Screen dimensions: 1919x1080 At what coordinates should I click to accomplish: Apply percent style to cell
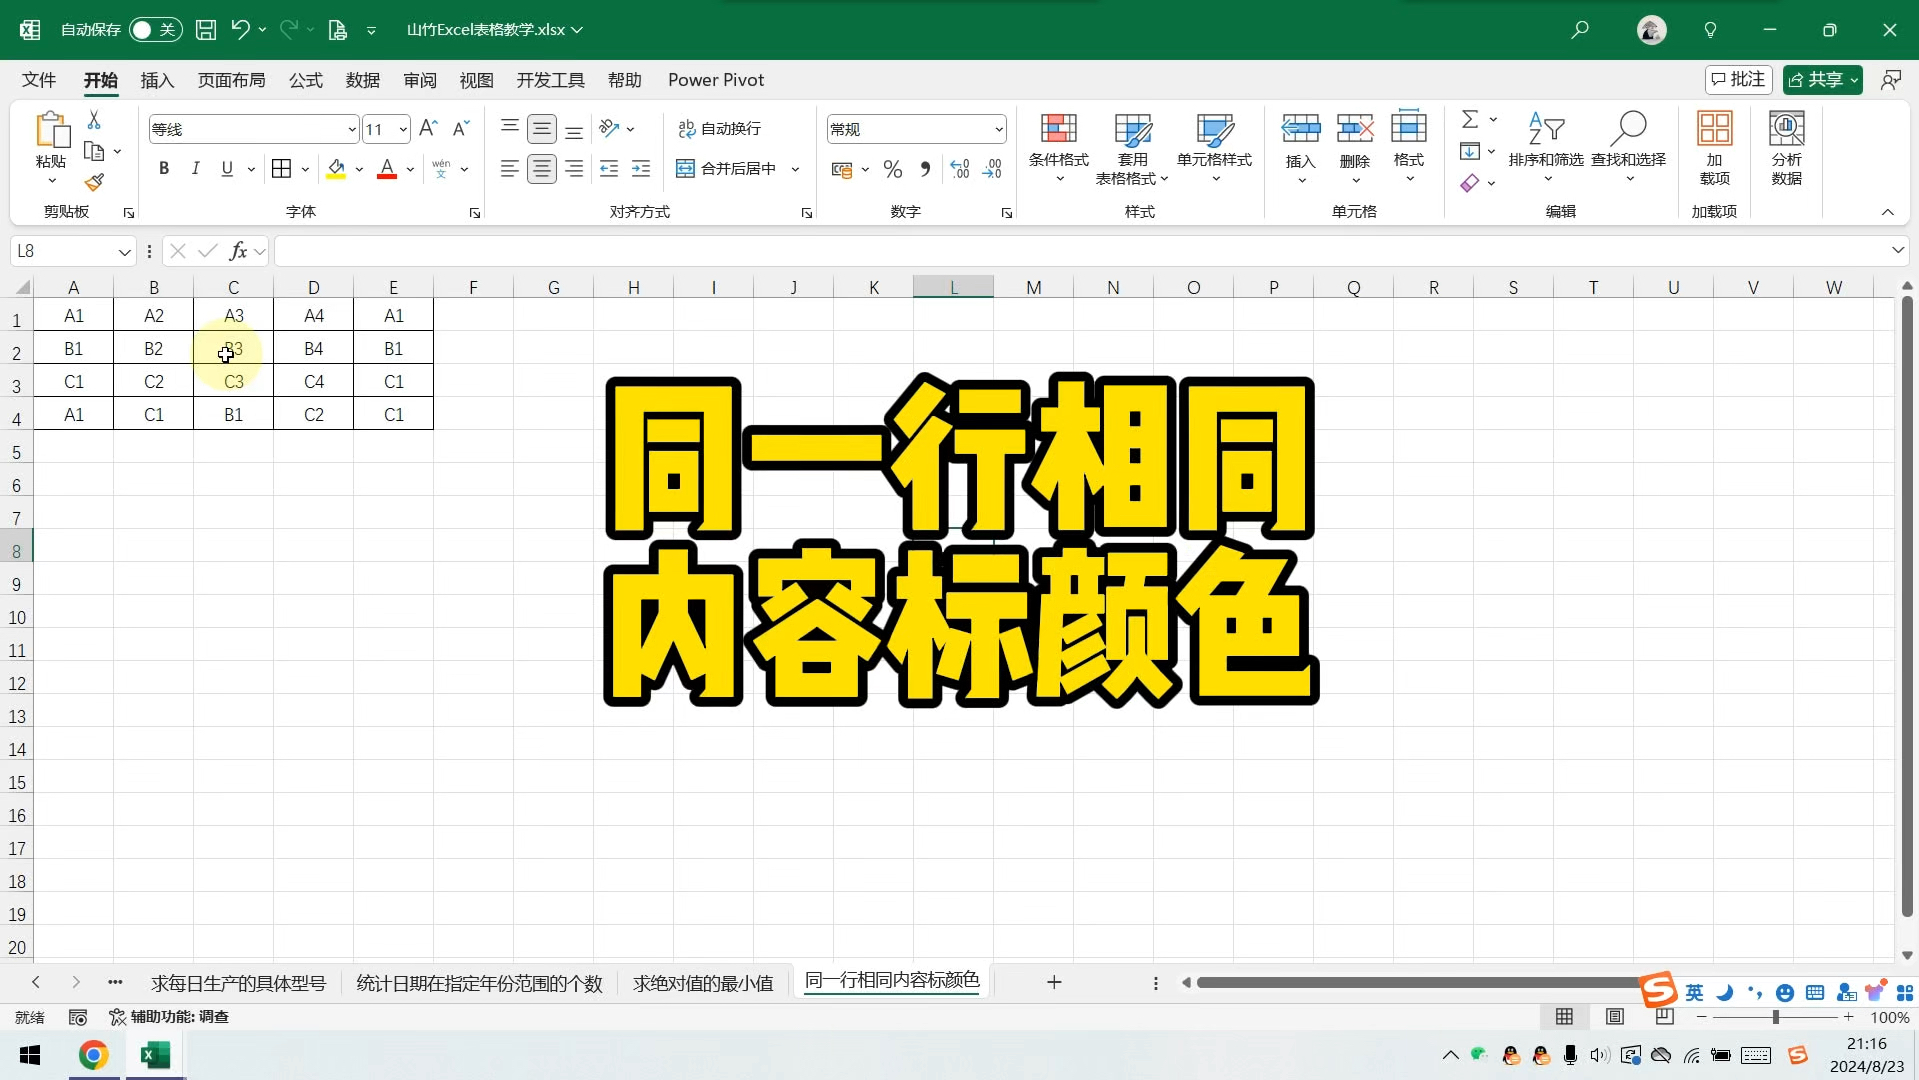[x=892, y=168]
